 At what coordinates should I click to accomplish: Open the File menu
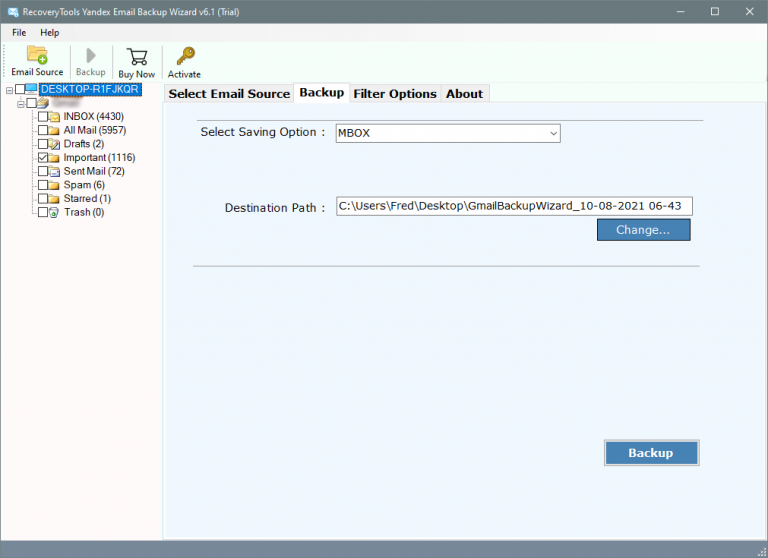pyautogui.click(x=19, y=33)
